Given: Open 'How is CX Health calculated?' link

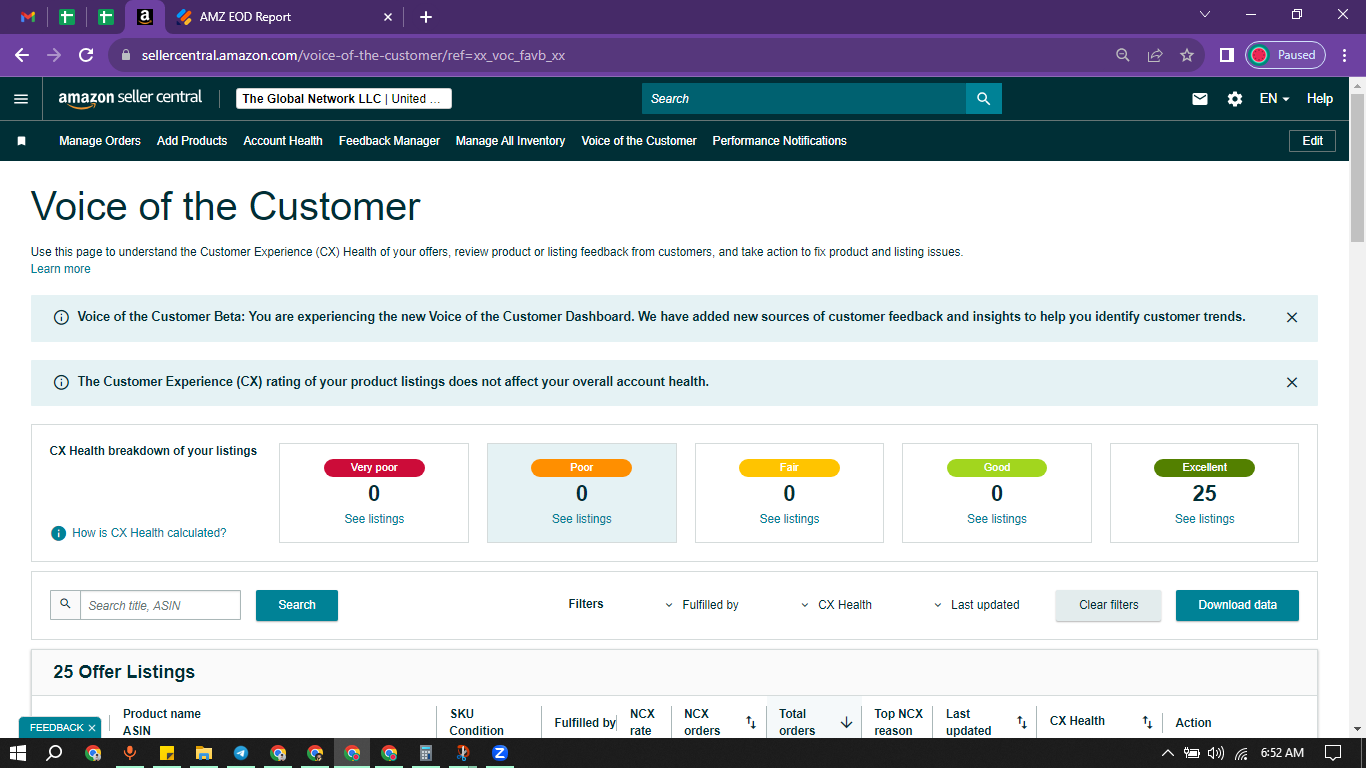Looking at the screenshot, I should click(x=149, y=533).
